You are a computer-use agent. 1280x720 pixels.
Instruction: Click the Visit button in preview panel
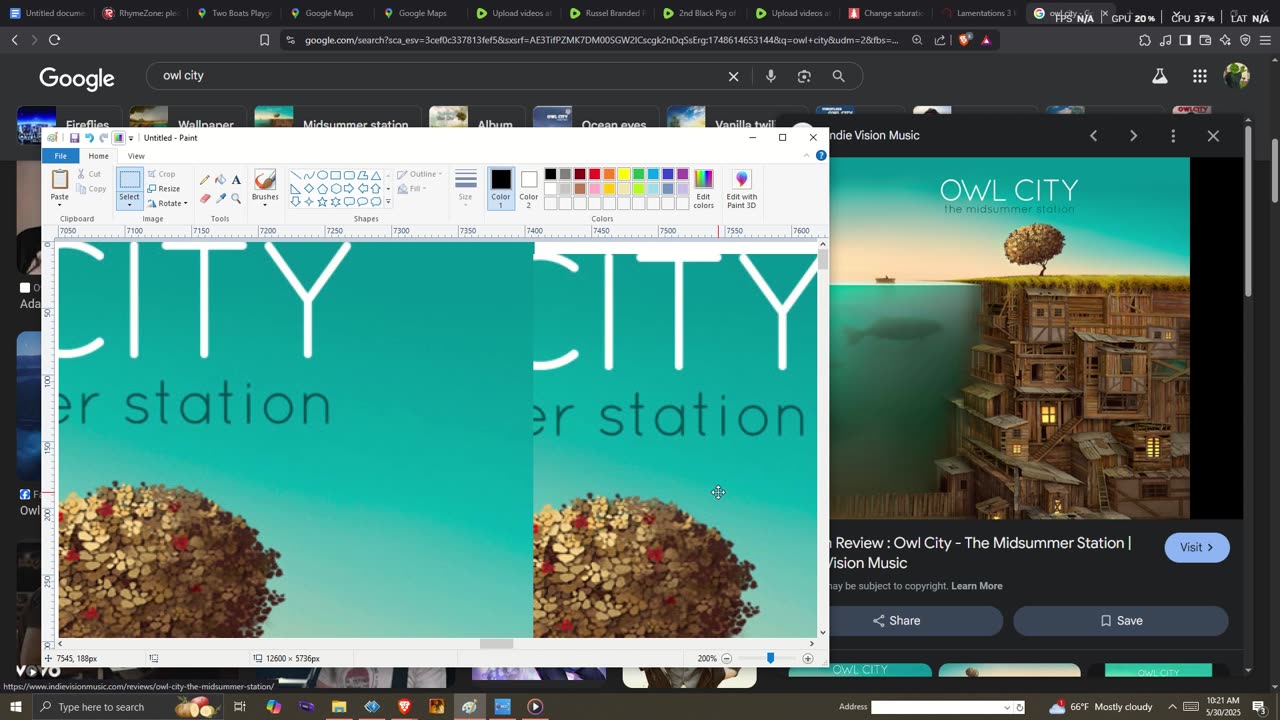[x=1197, y=547]
